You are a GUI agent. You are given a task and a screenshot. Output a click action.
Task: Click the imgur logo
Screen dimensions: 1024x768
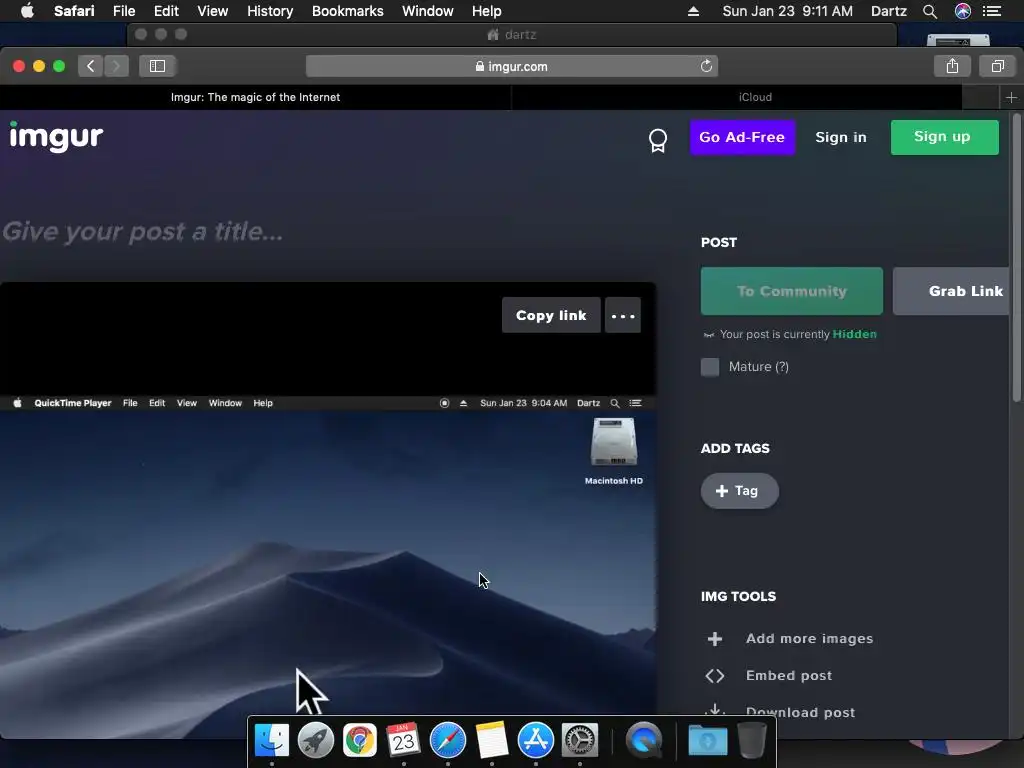pos(56,136)
